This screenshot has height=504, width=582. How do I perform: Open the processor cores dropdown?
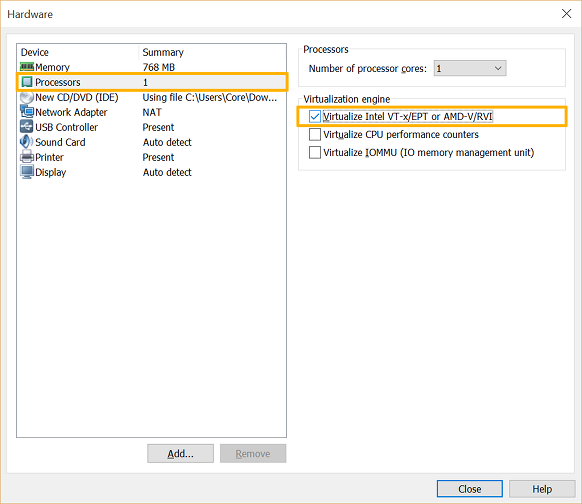(x=470, y=68)
